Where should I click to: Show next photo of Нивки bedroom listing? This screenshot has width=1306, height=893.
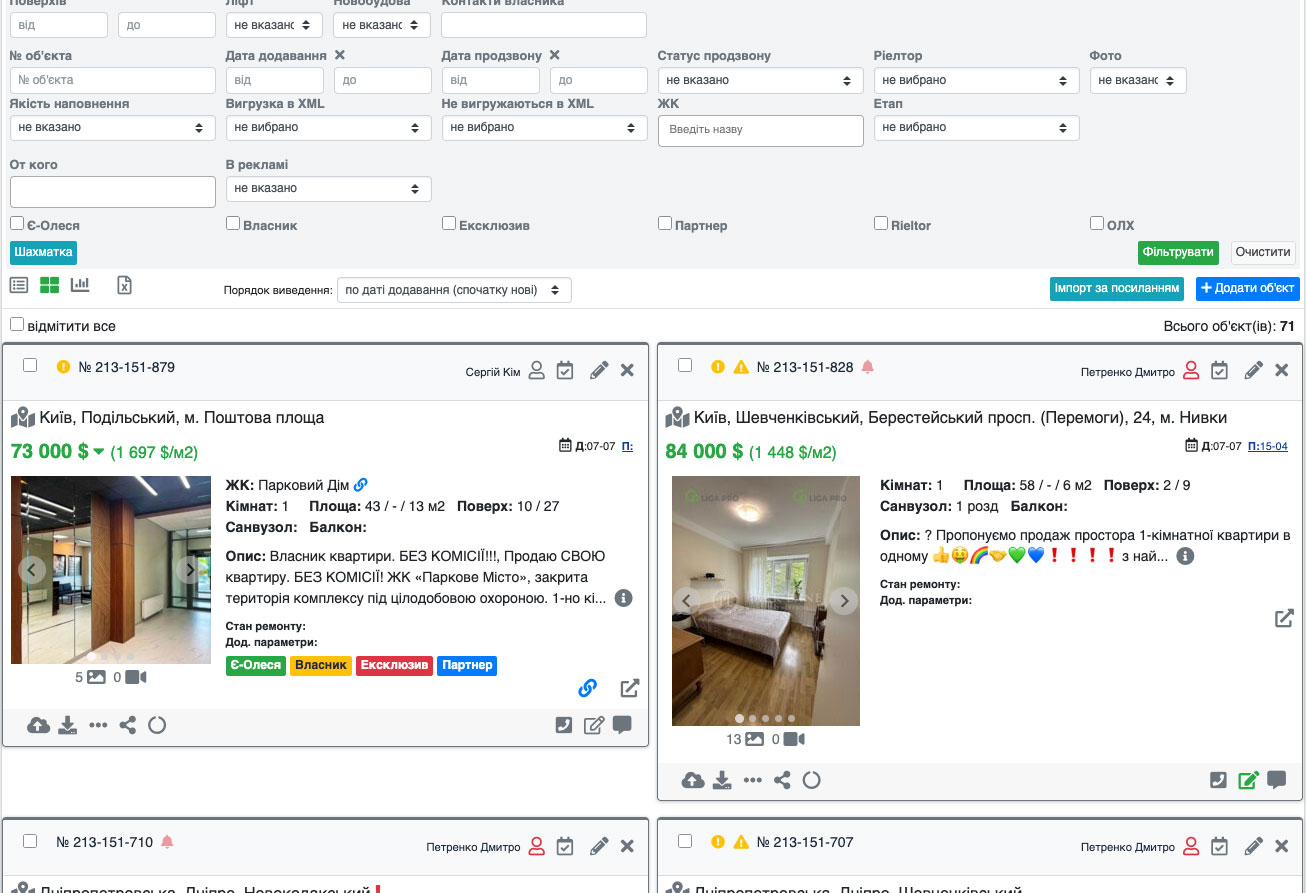(845, 600)
